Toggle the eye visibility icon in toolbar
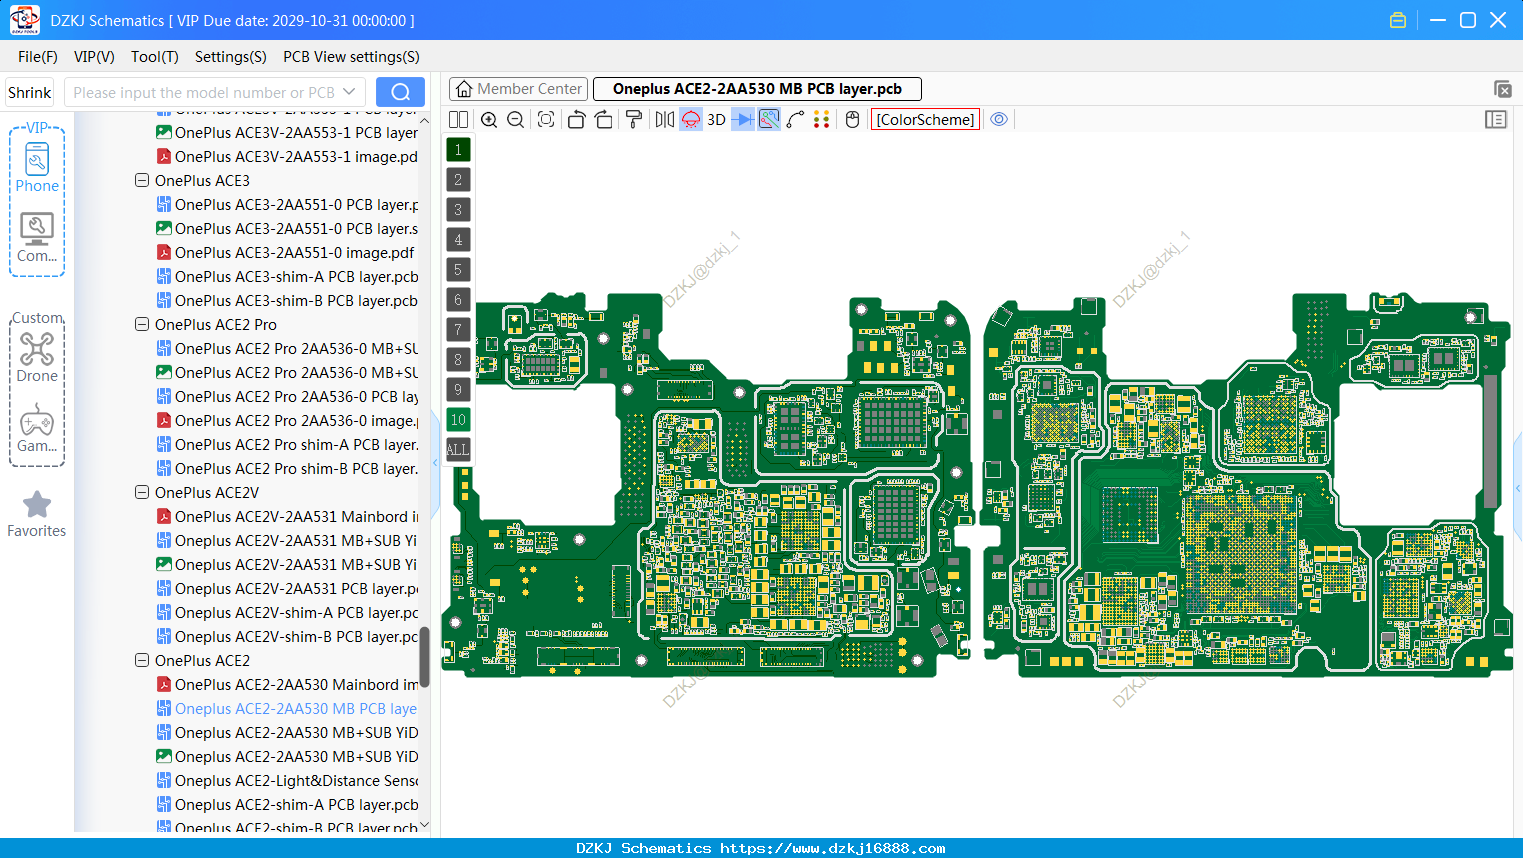The height and width of the screenshot is (858, 1523). click(999, 120)
